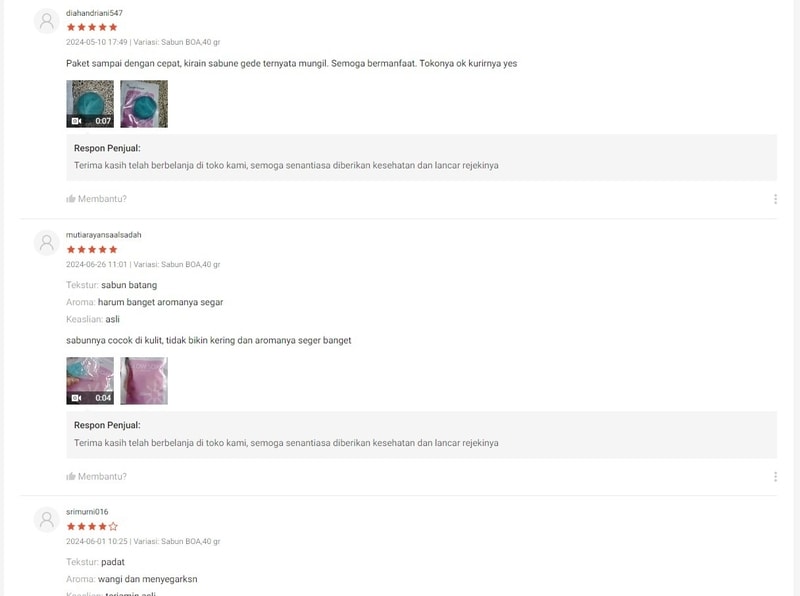The width and height of the screenshot is (800, 596).
Task: Click srimurni016's profile avatar icon
Action: tap(46, 520)
